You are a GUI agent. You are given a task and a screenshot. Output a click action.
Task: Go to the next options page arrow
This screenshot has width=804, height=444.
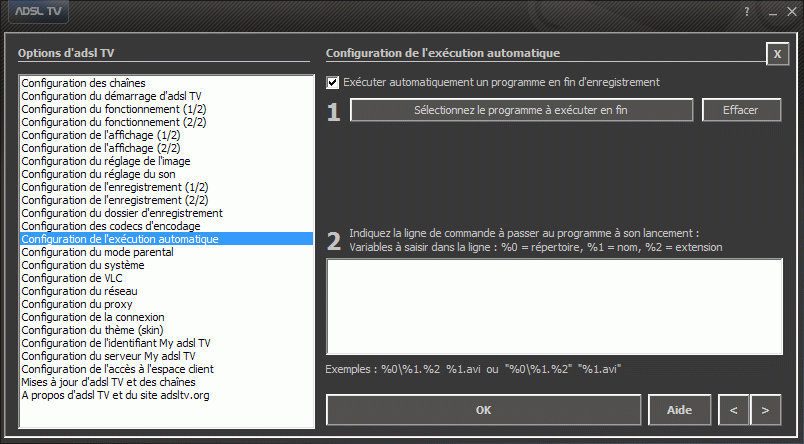765,410
